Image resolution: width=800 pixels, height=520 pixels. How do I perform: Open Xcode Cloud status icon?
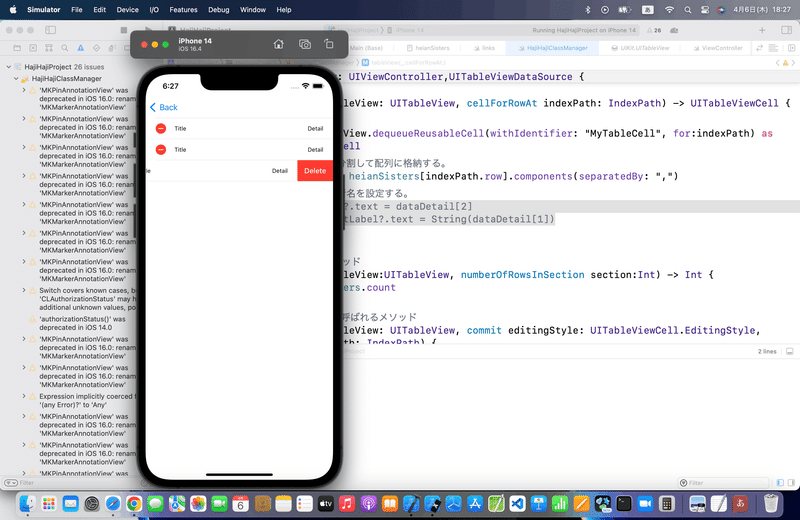pos(674,30)
